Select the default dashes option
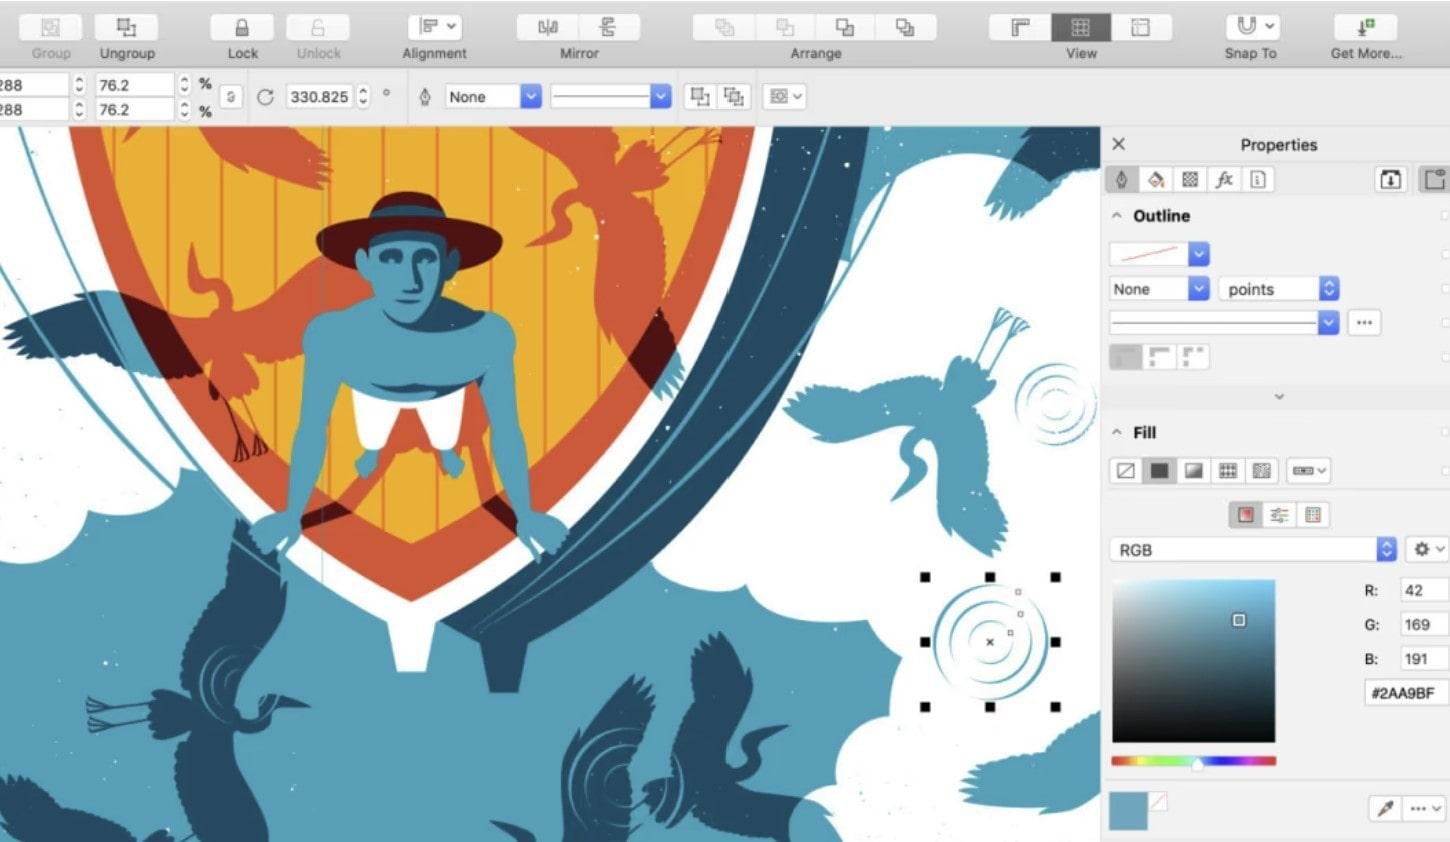Screen dimensions: 1450x842 1126,357
